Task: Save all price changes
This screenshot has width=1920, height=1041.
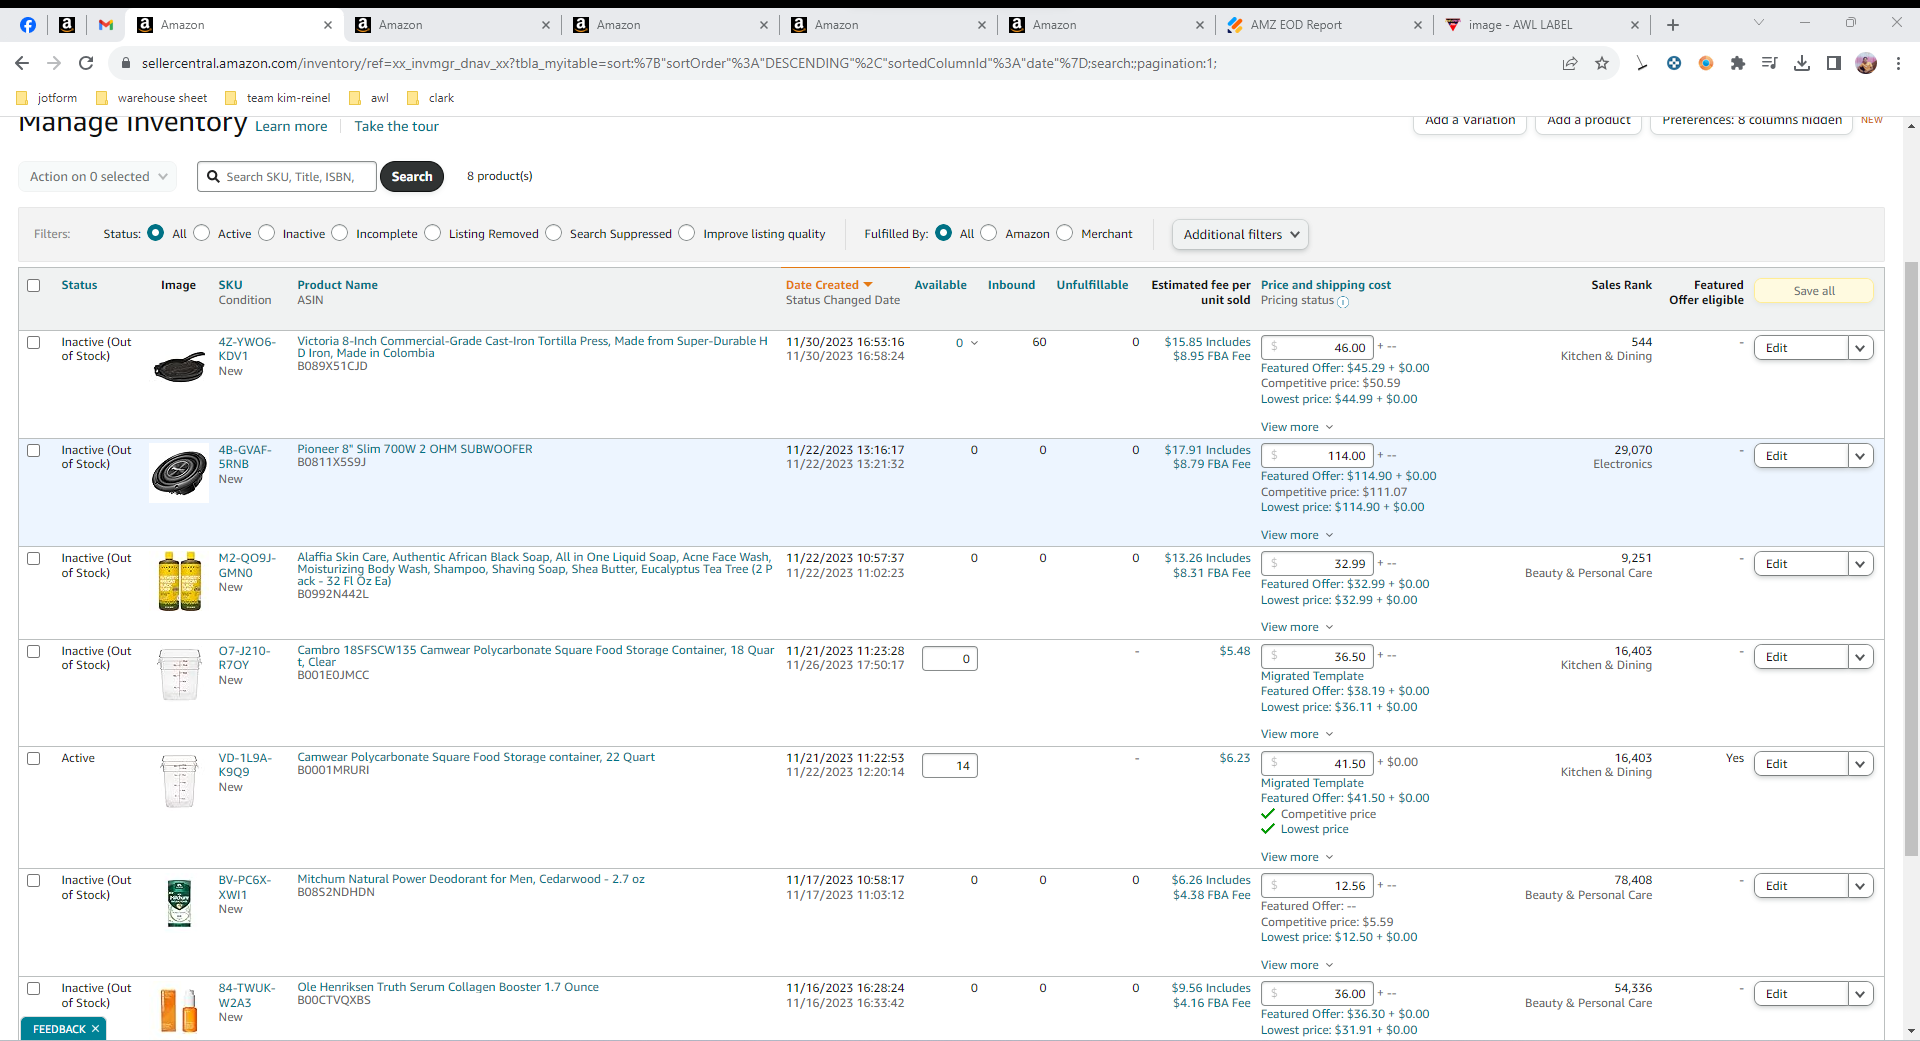Action: pos(1813,291)
